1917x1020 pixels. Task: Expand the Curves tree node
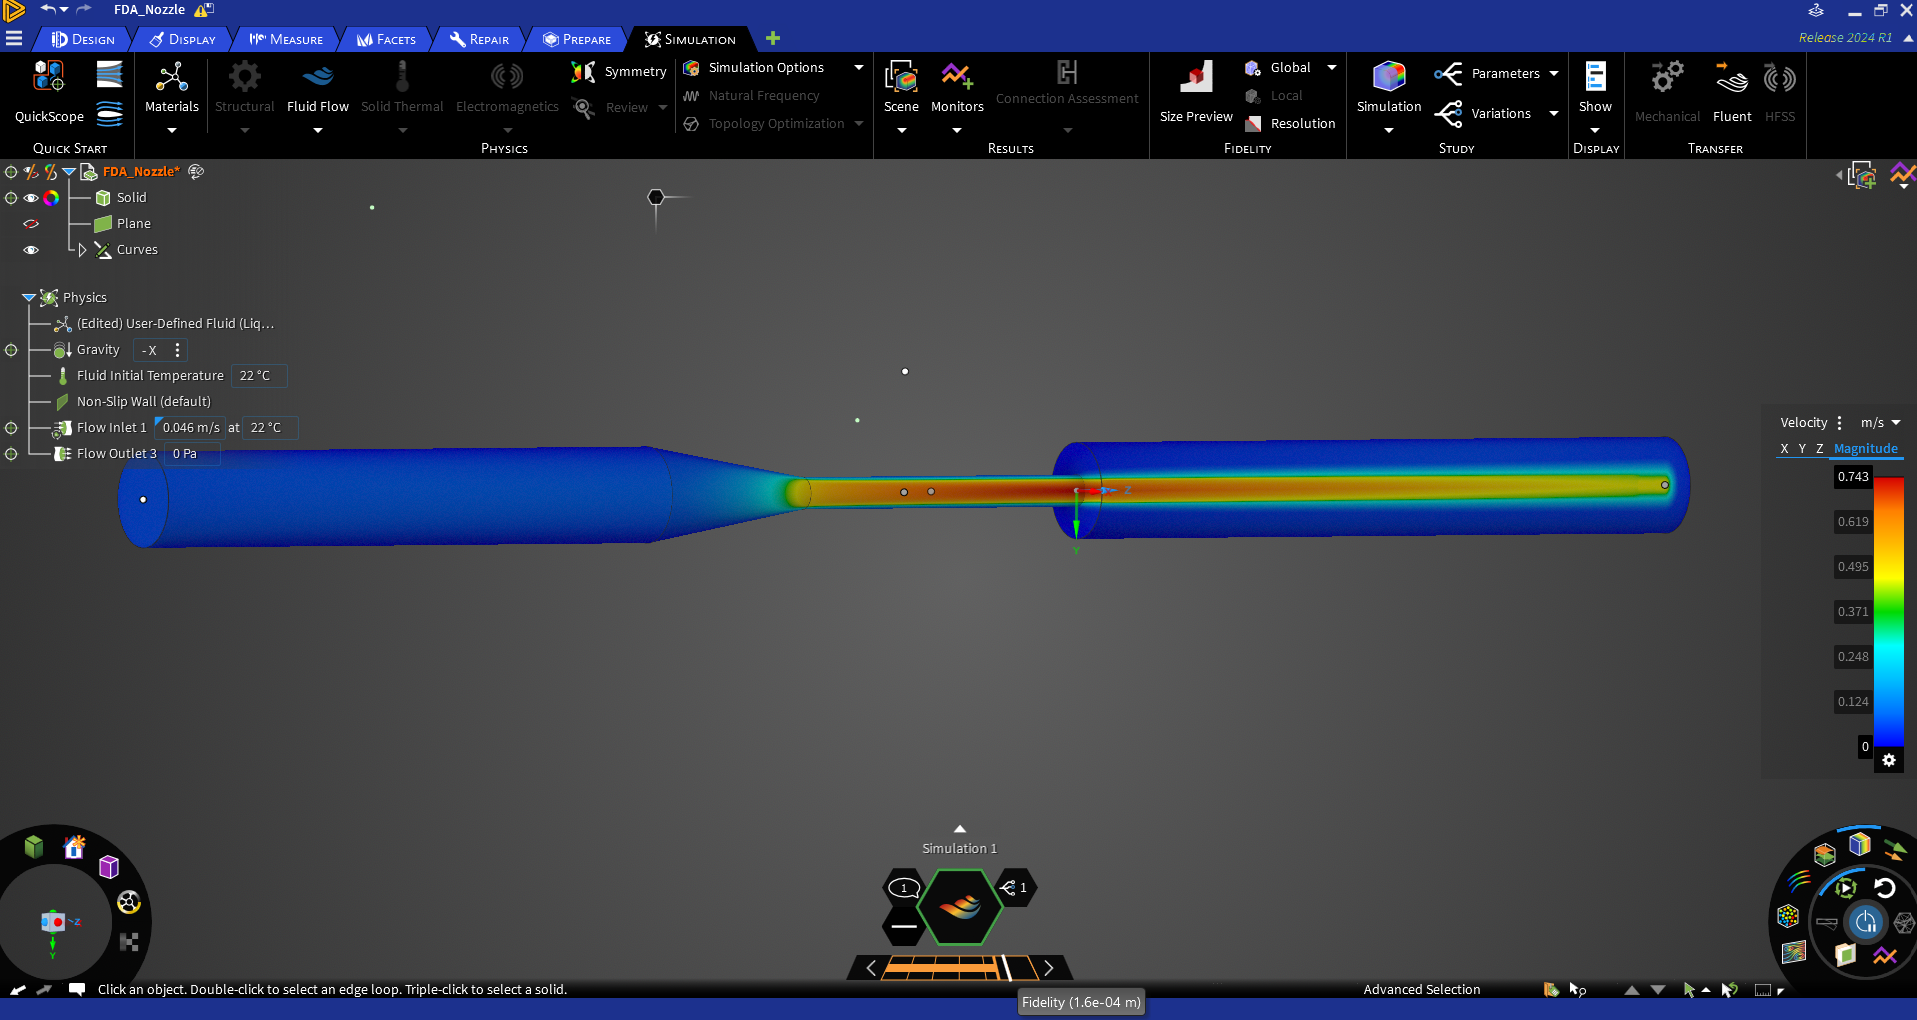pos(81,250)
